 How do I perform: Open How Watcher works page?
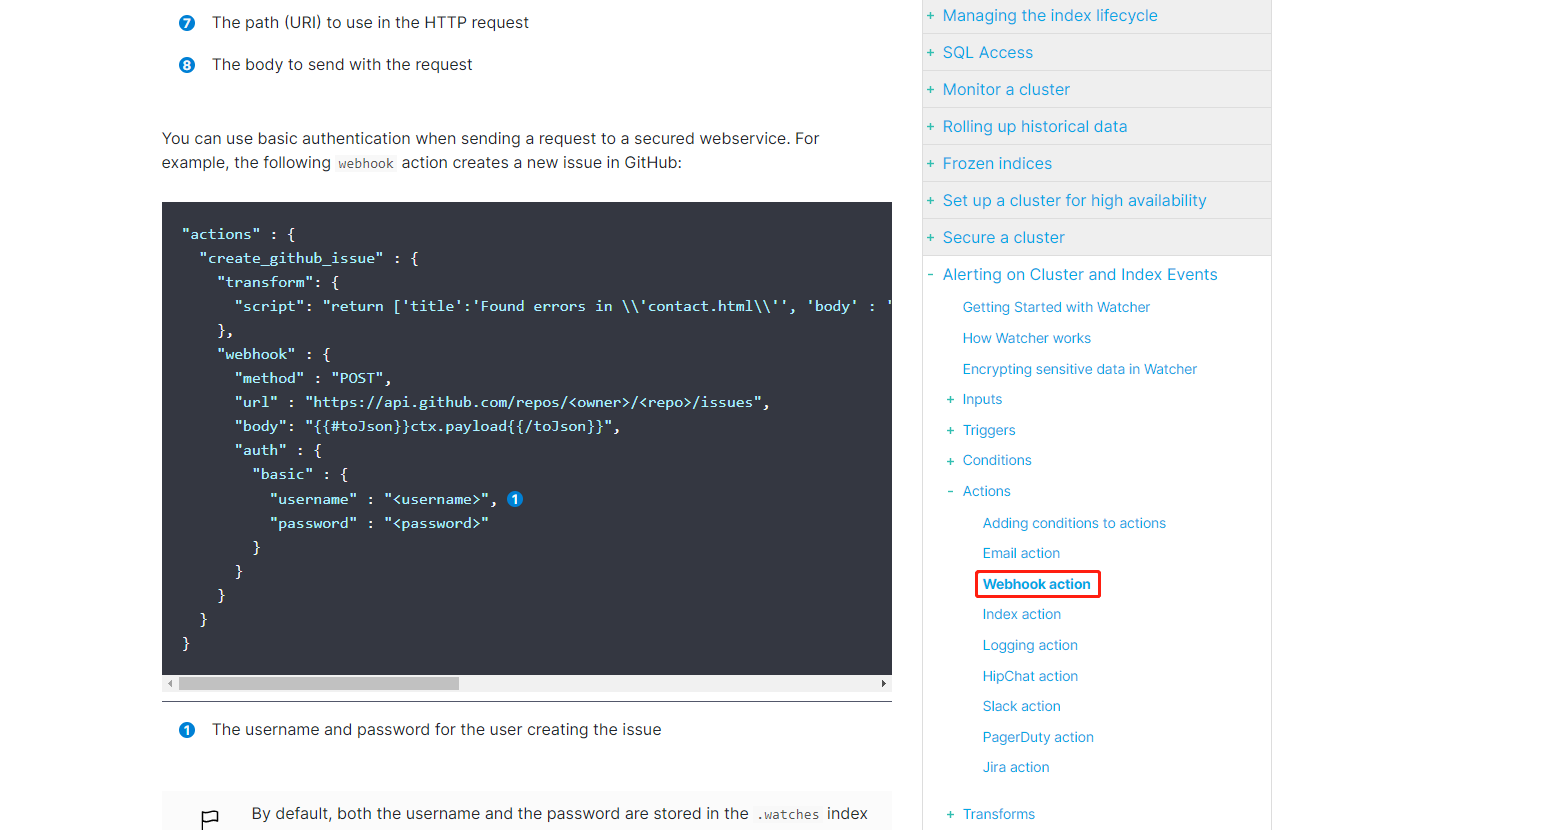(x=1027, y=339)
